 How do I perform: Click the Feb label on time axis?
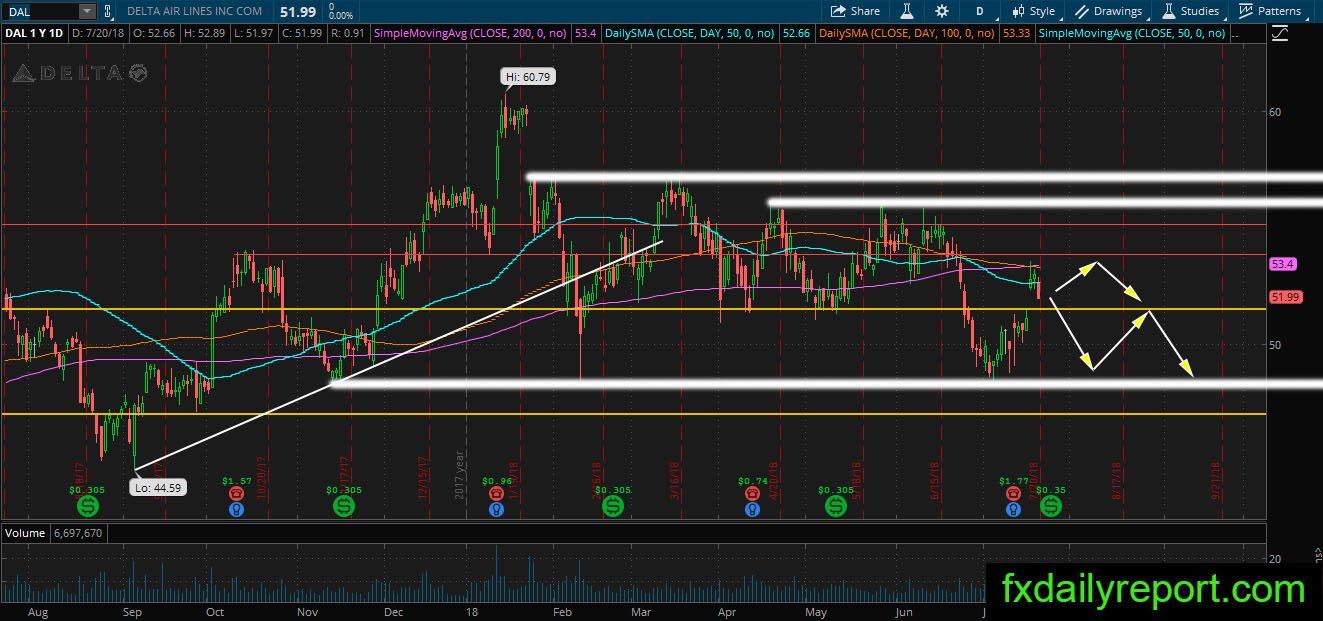(562, 612)
